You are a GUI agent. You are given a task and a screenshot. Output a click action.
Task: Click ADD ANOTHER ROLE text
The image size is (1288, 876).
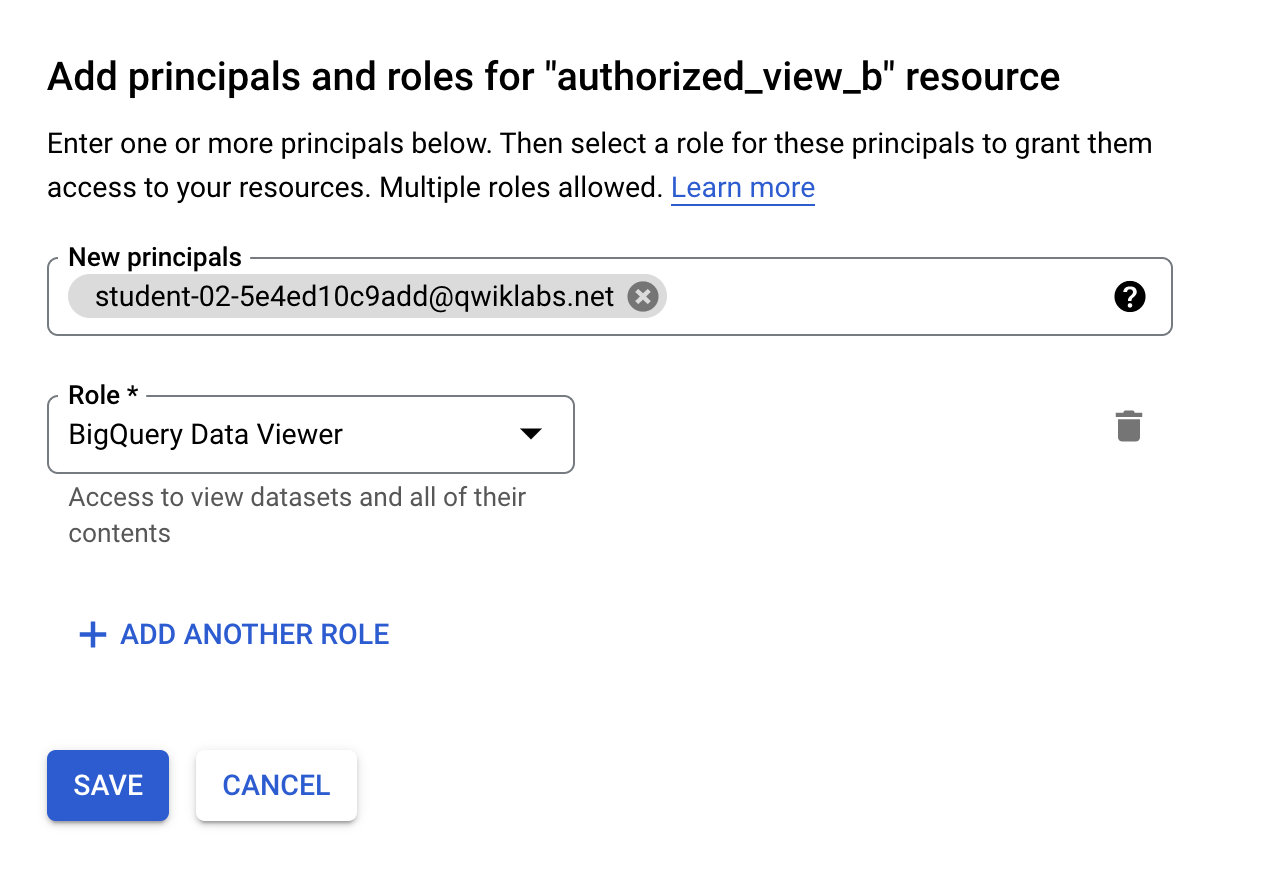pos(255,635)
